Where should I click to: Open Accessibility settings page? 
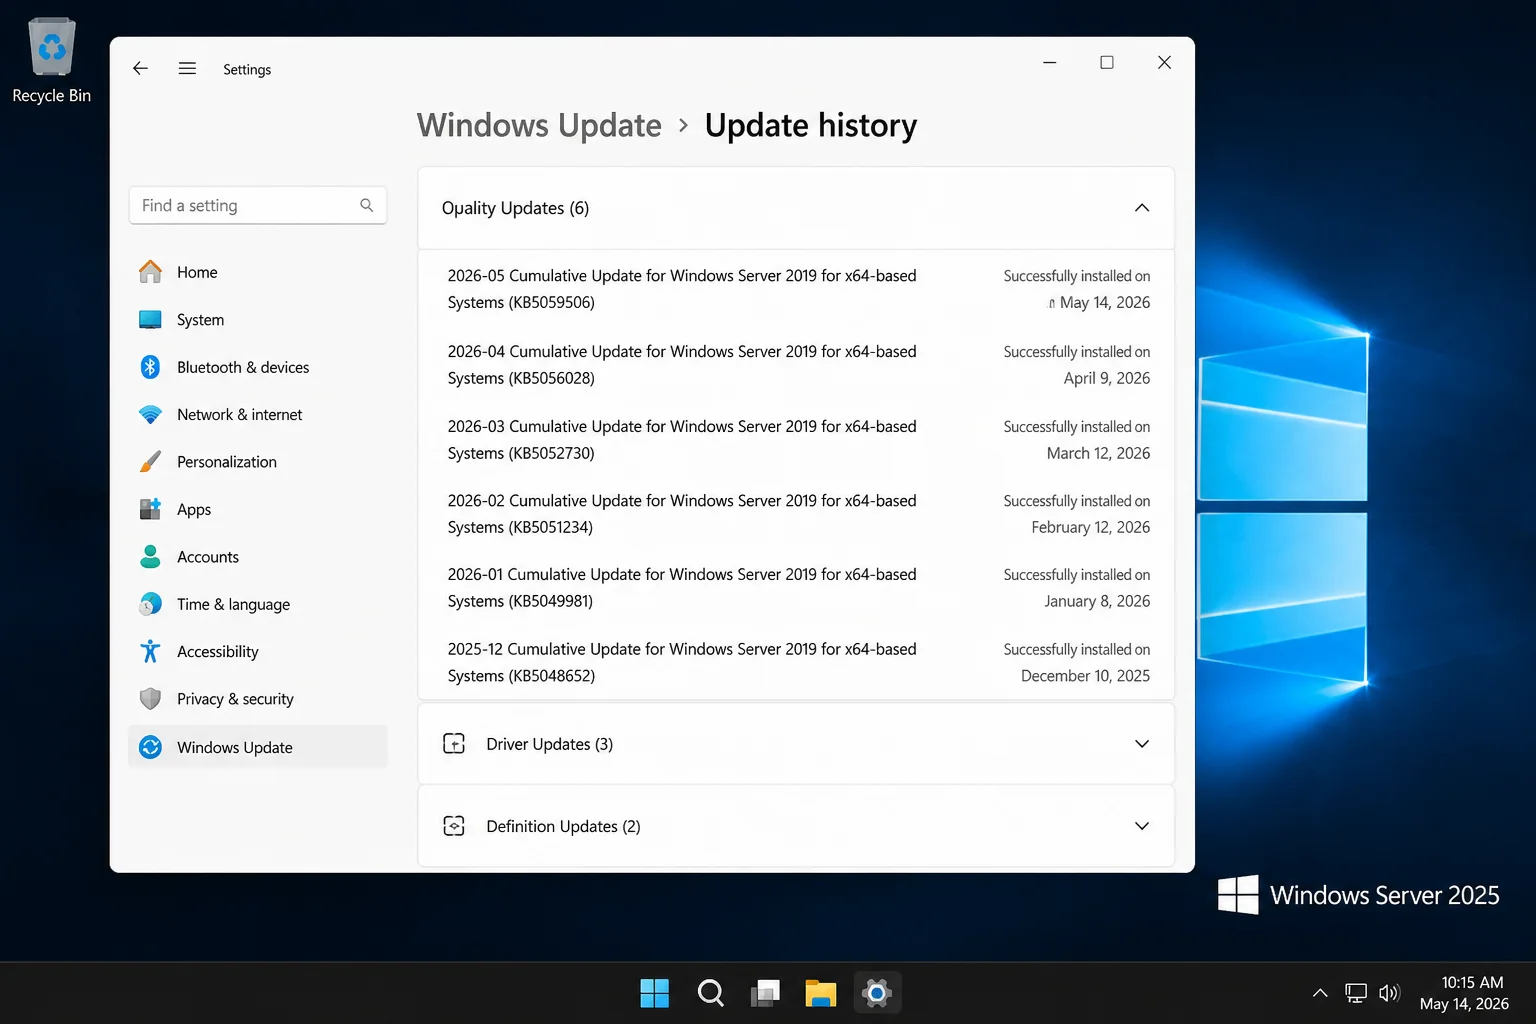tap(258, 651)
